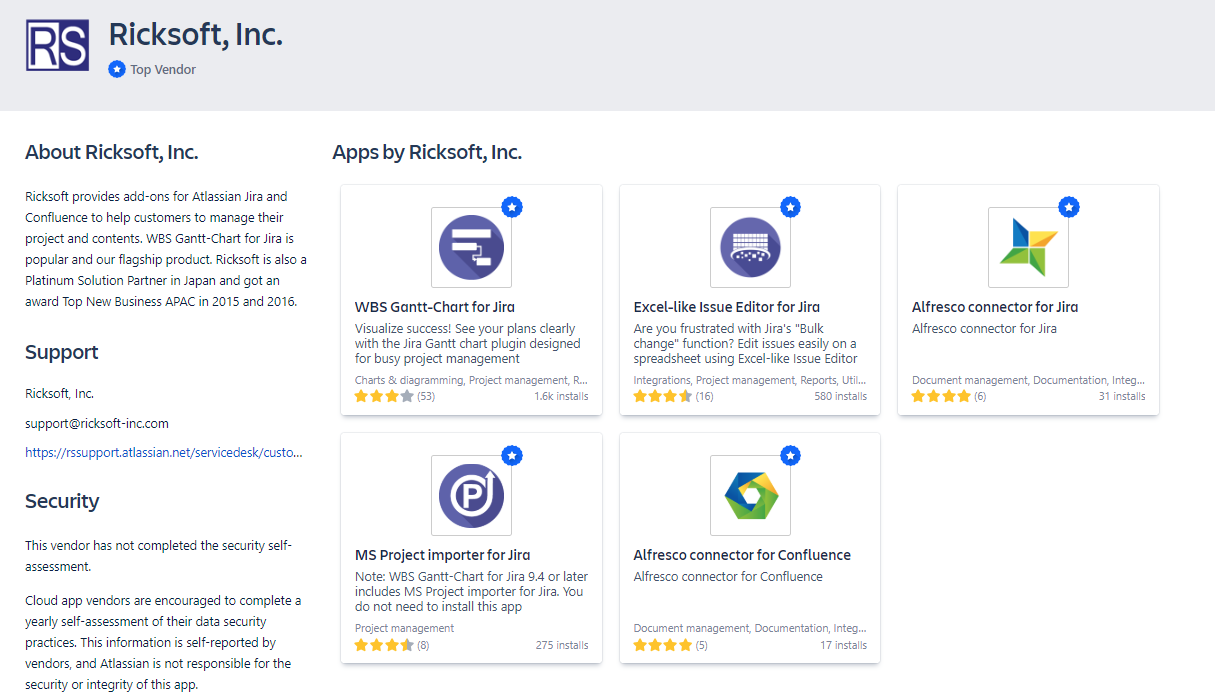Click star rating of WBS Gantt-Chart for Jira
Image resolution: width=1215 pixels, height=700 pixels.
[x=384, y=396]
